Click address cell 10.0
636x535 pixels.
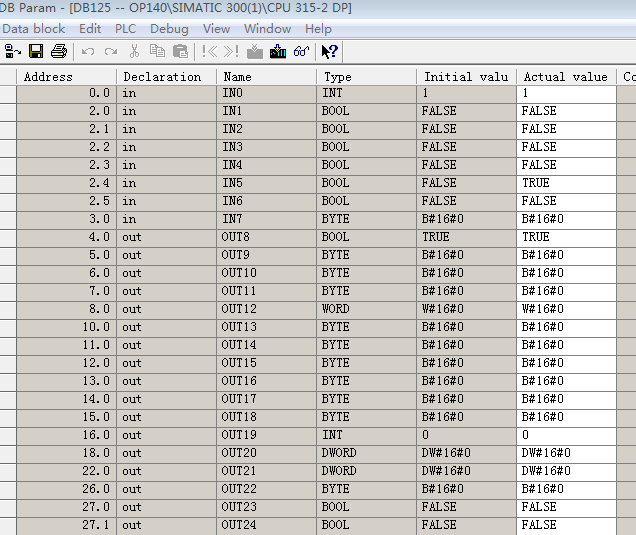[67, 327]
